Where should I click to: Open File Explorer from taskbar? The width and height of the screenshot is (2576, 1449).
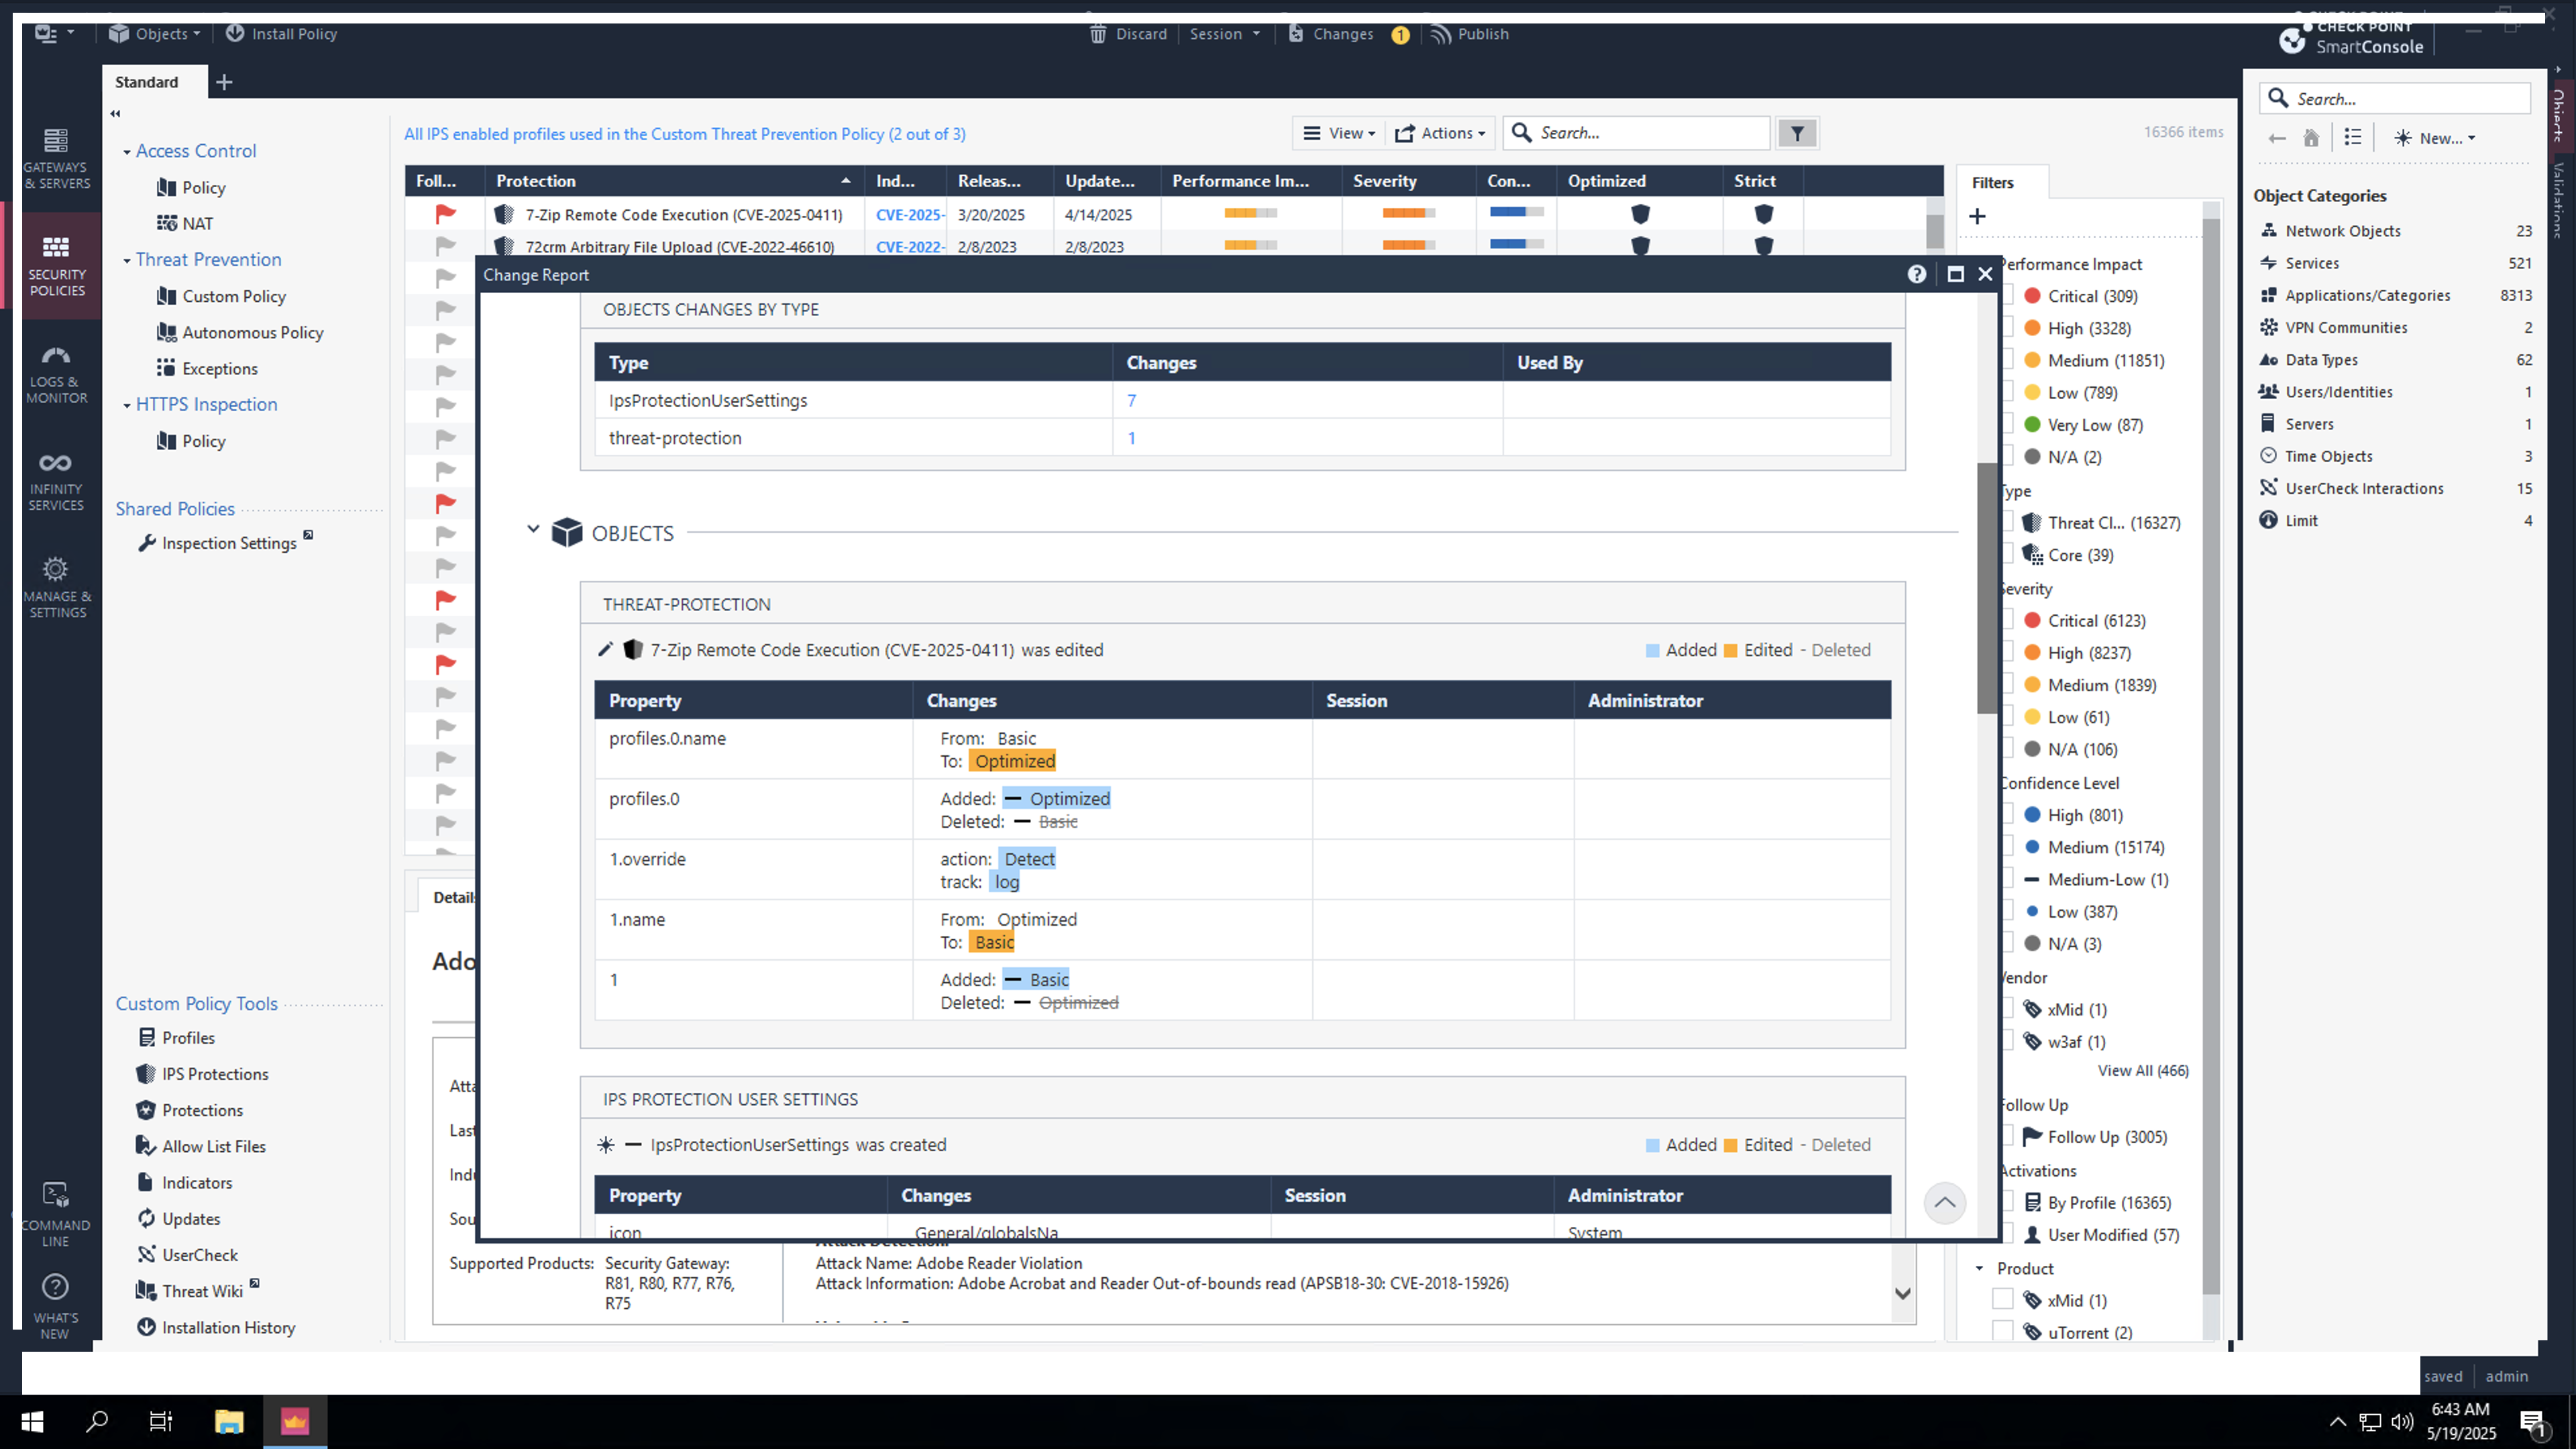(x=229, y=1421)
